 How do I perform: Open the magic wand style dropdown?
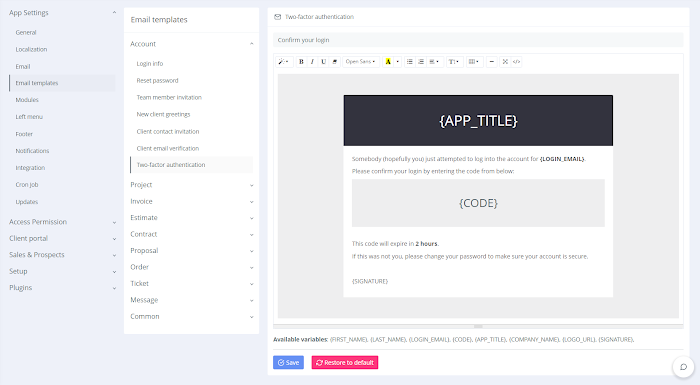pos(283,62)
